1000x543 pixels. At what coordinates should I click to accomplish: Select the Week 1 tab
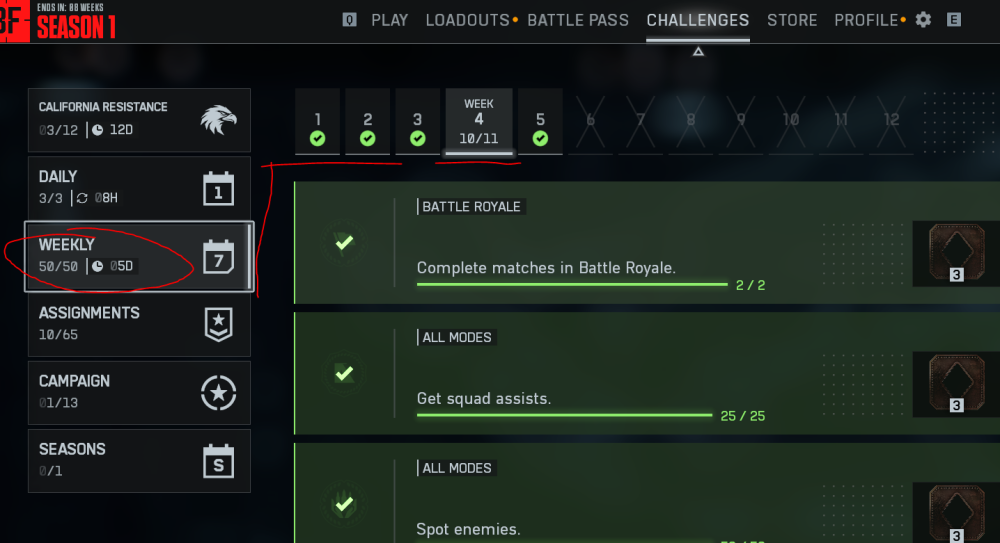tap(318, 123)
